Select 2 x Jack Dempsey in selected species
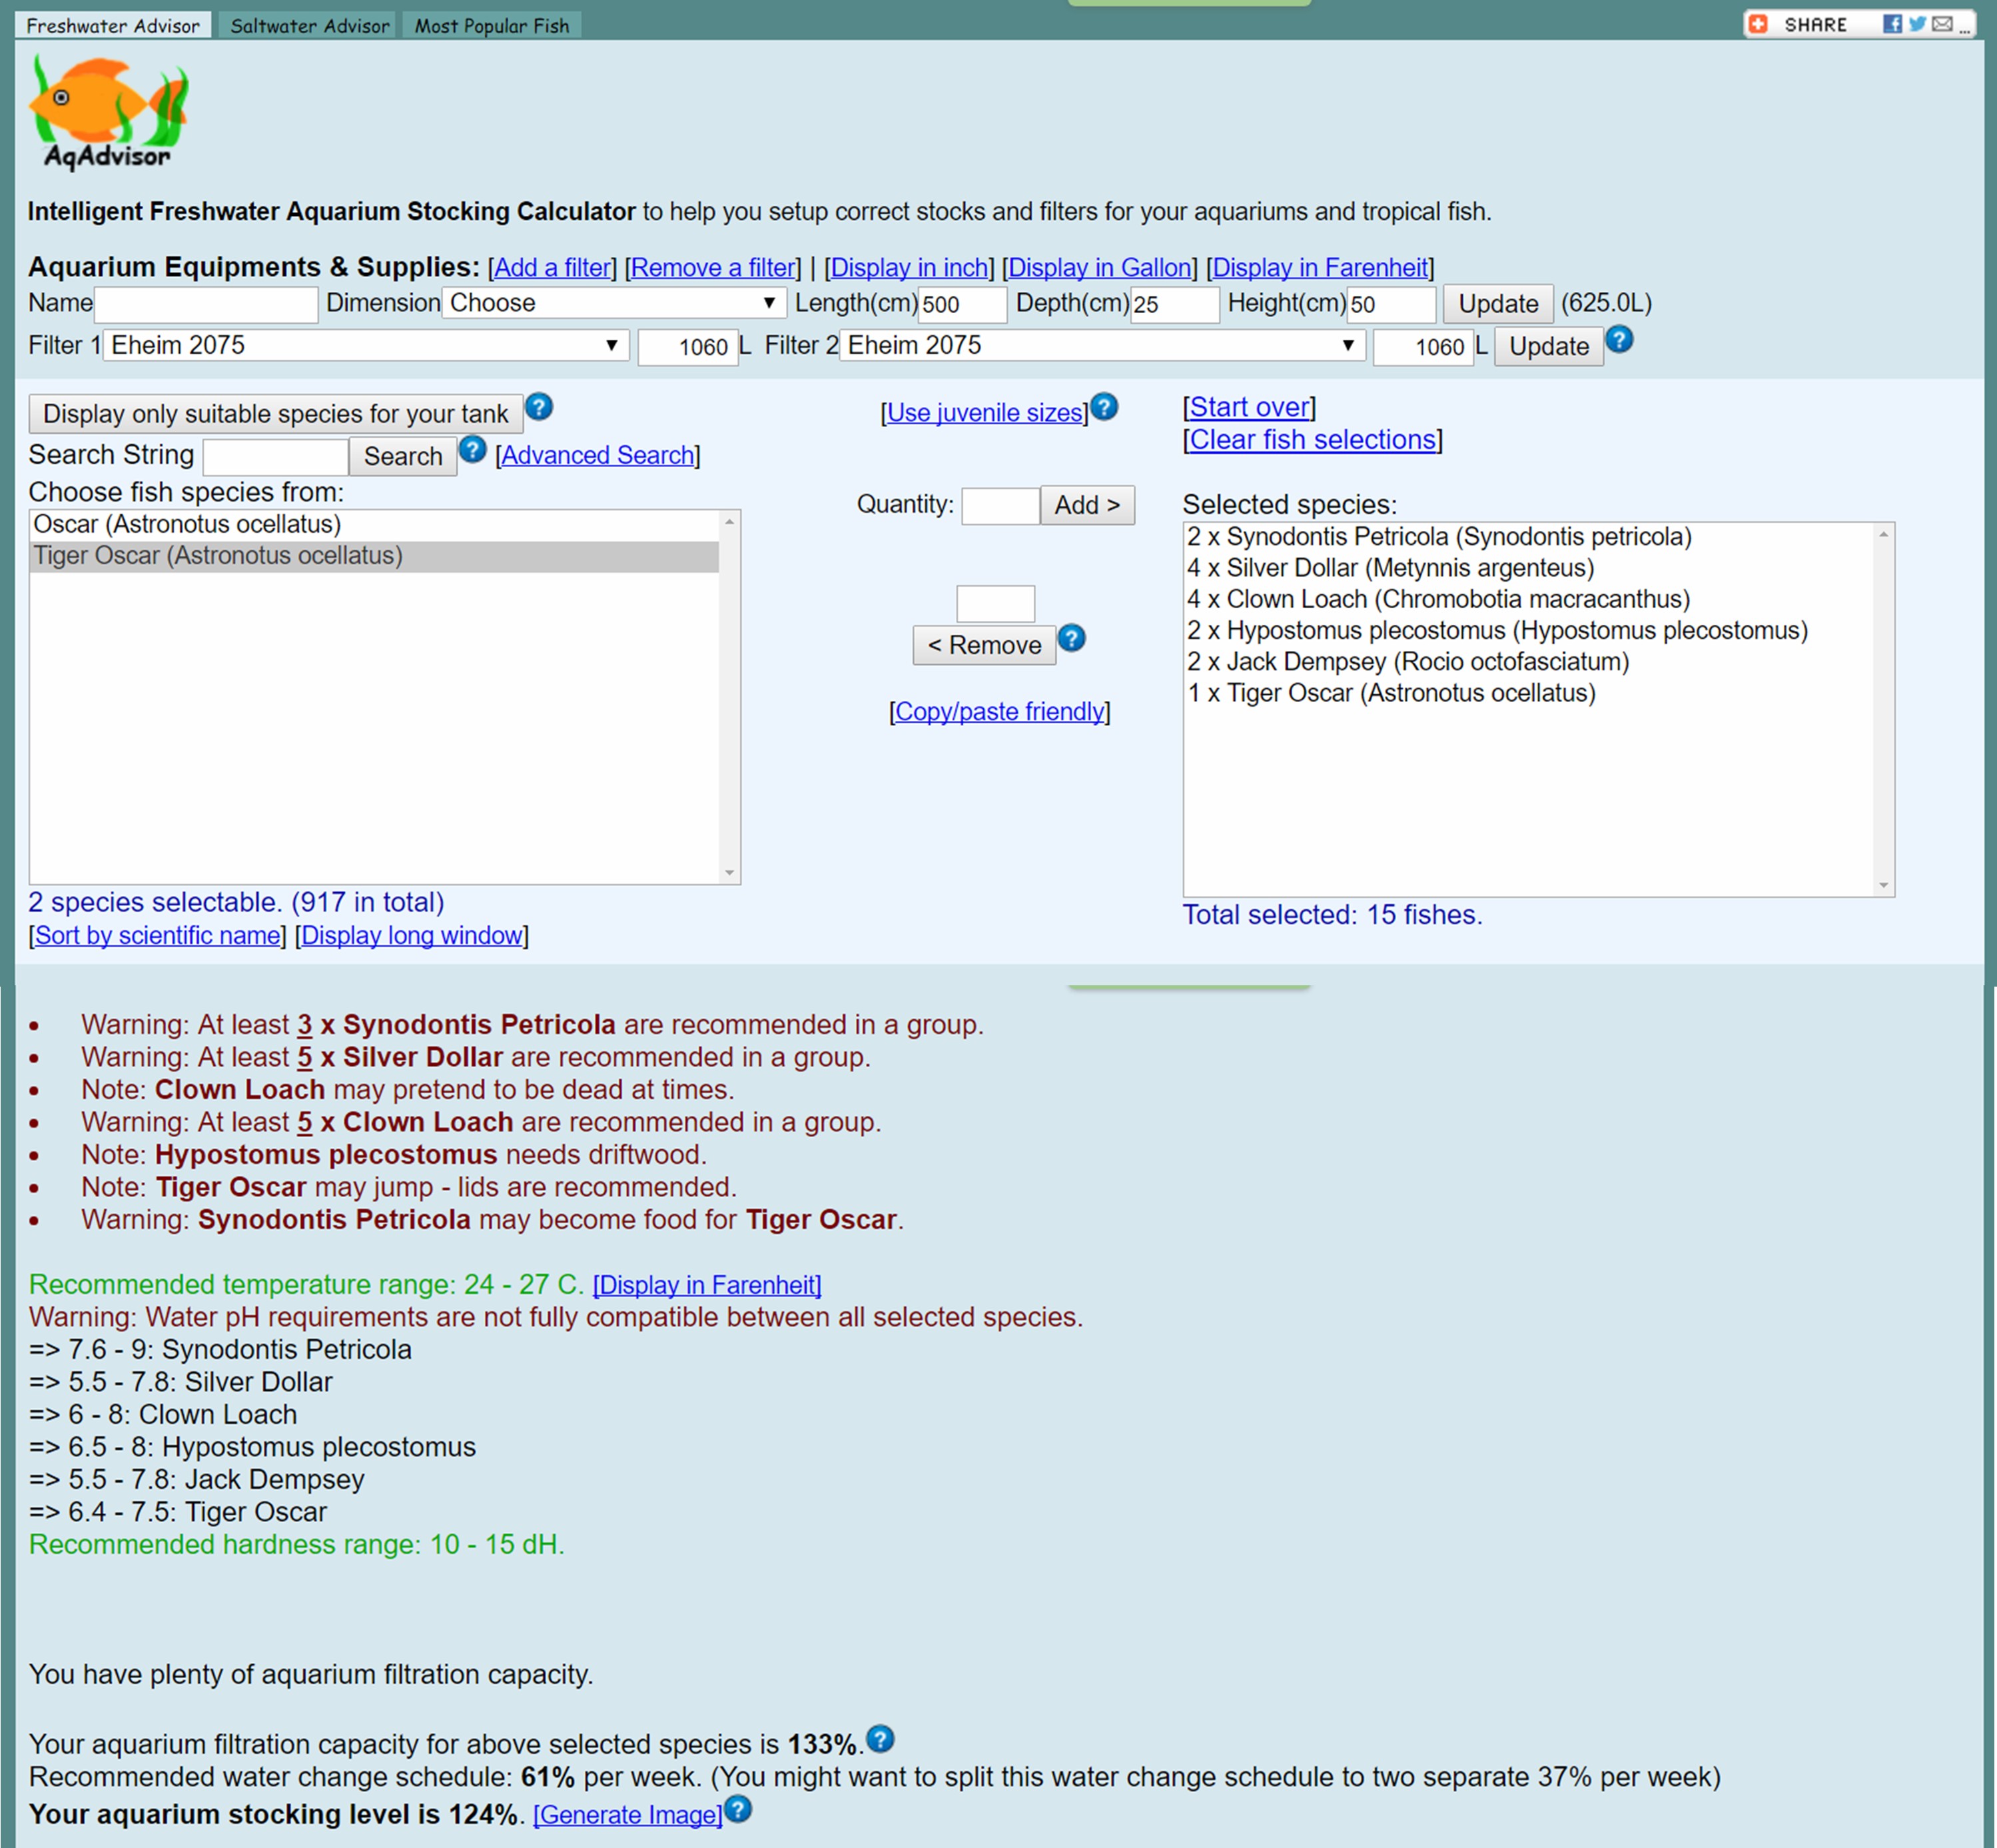 [x=1529, y=662]
